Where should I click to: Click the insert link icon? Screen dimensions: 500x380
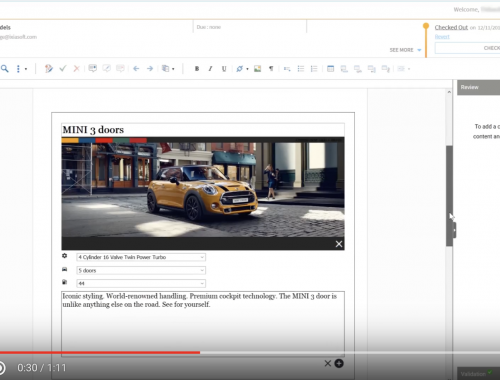239,69
